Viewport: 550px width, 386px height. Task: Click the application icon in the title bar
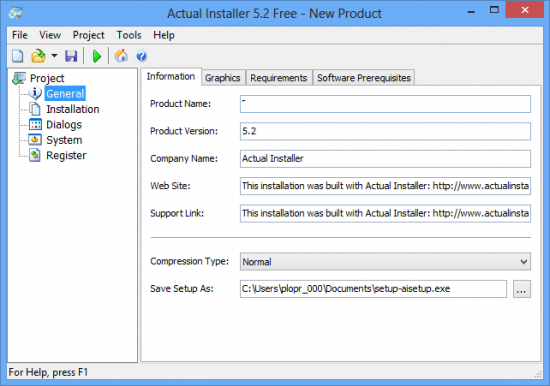[15, 13]
